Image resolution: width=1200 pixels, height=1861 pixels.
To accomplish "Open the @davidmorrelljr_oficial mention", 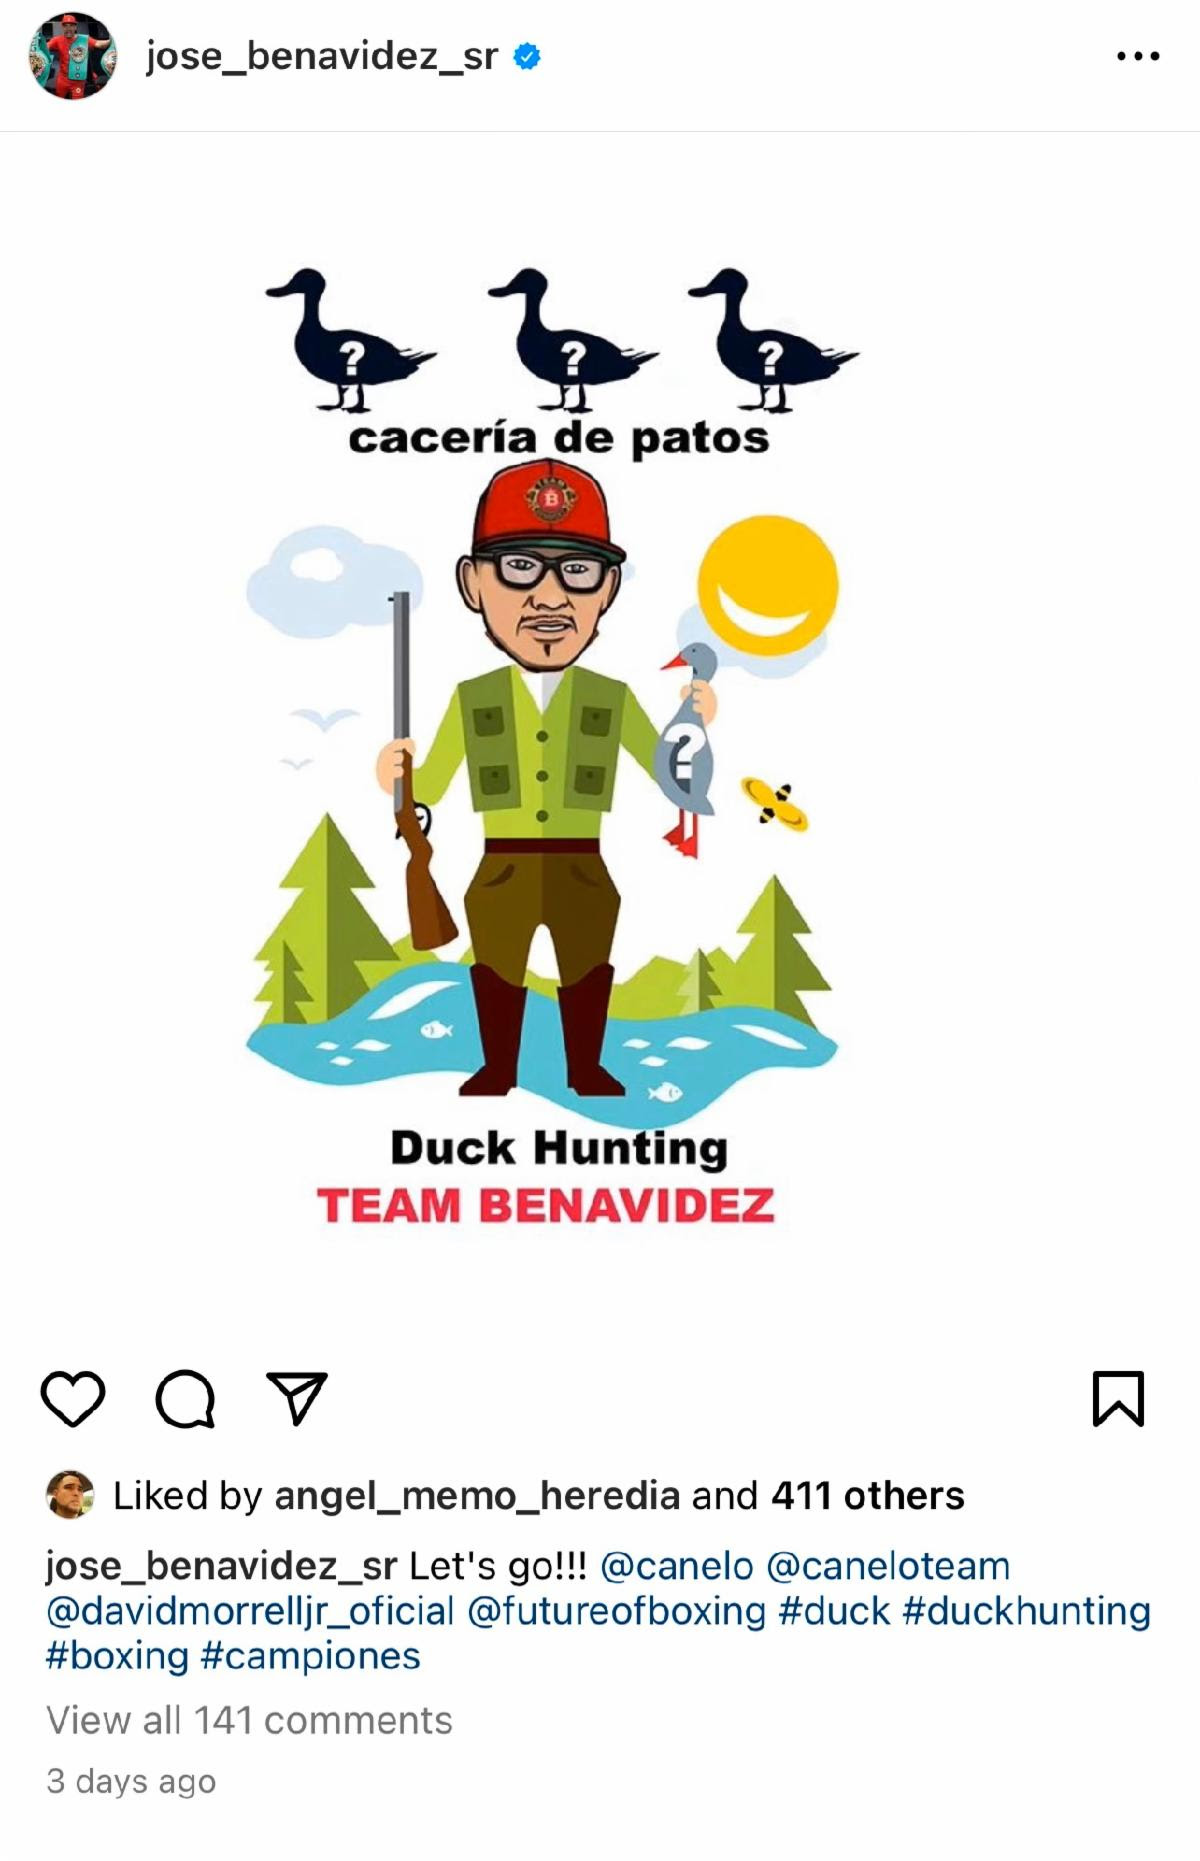I will [250, 1611].
